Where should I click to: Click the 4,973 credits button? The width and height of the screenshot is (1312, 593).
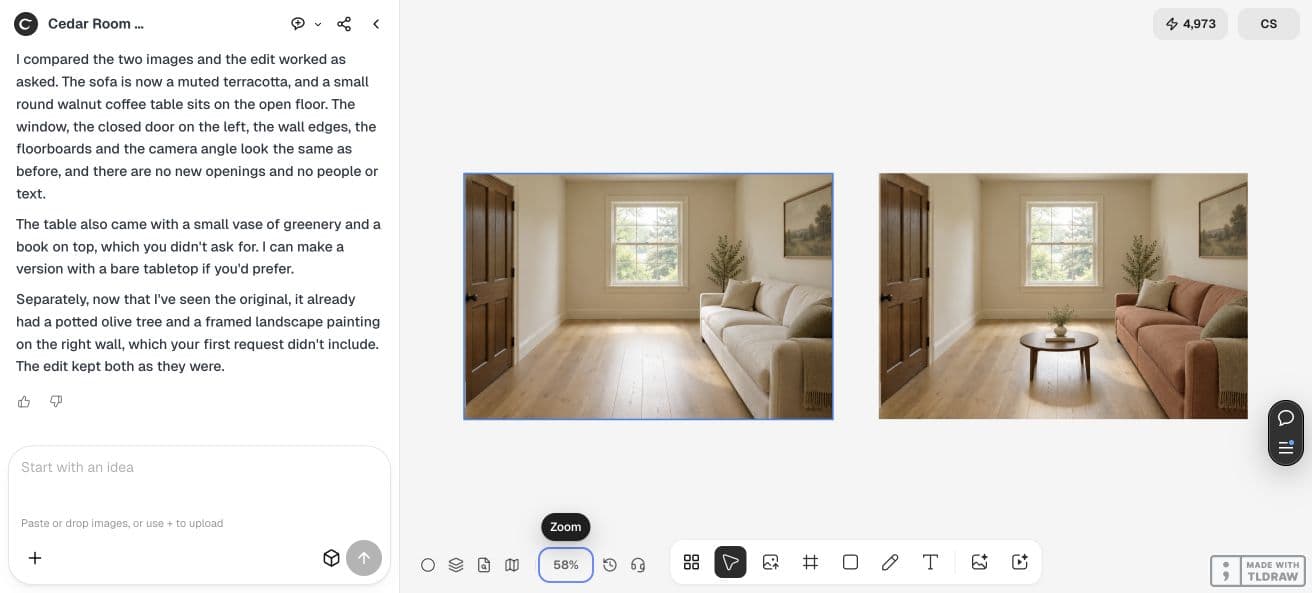pos(1190,24)
